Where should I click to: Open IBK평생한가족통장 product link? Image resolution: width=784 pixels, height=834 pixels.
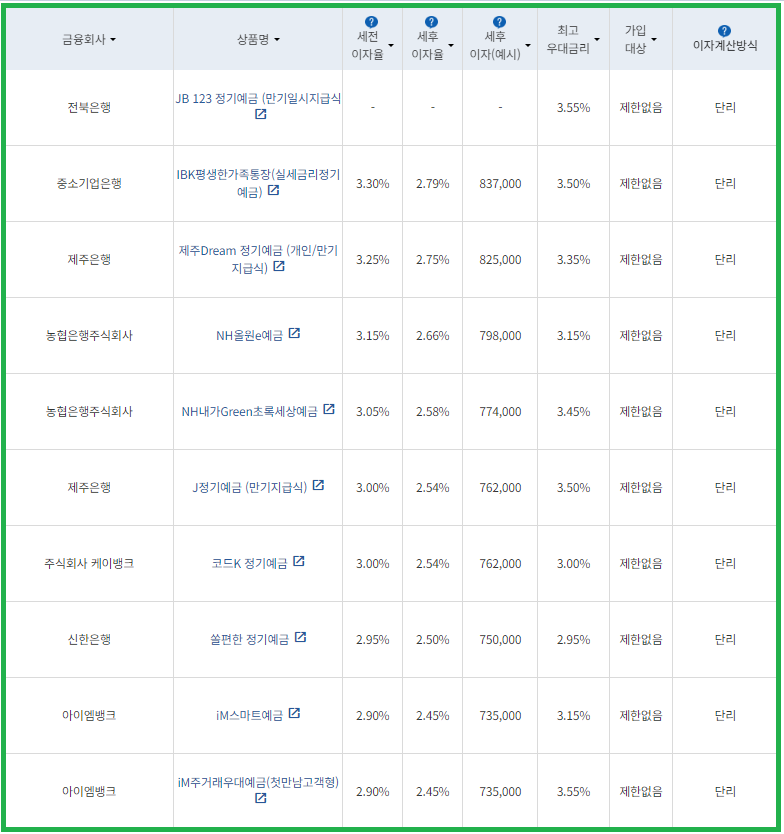coord(258,183)
